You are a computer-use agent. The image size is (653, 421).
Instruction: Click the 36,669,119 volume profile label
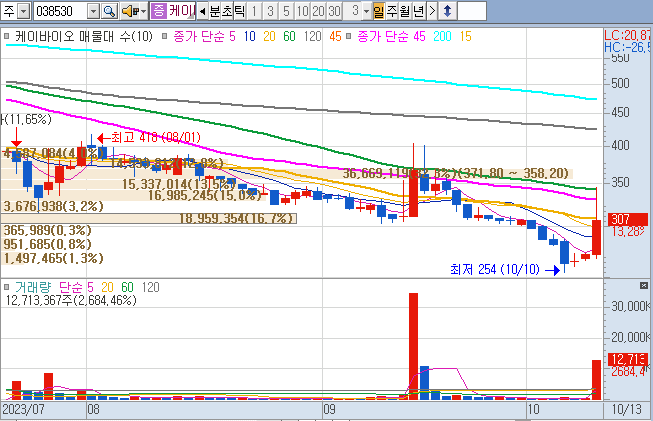click(456, 173)
